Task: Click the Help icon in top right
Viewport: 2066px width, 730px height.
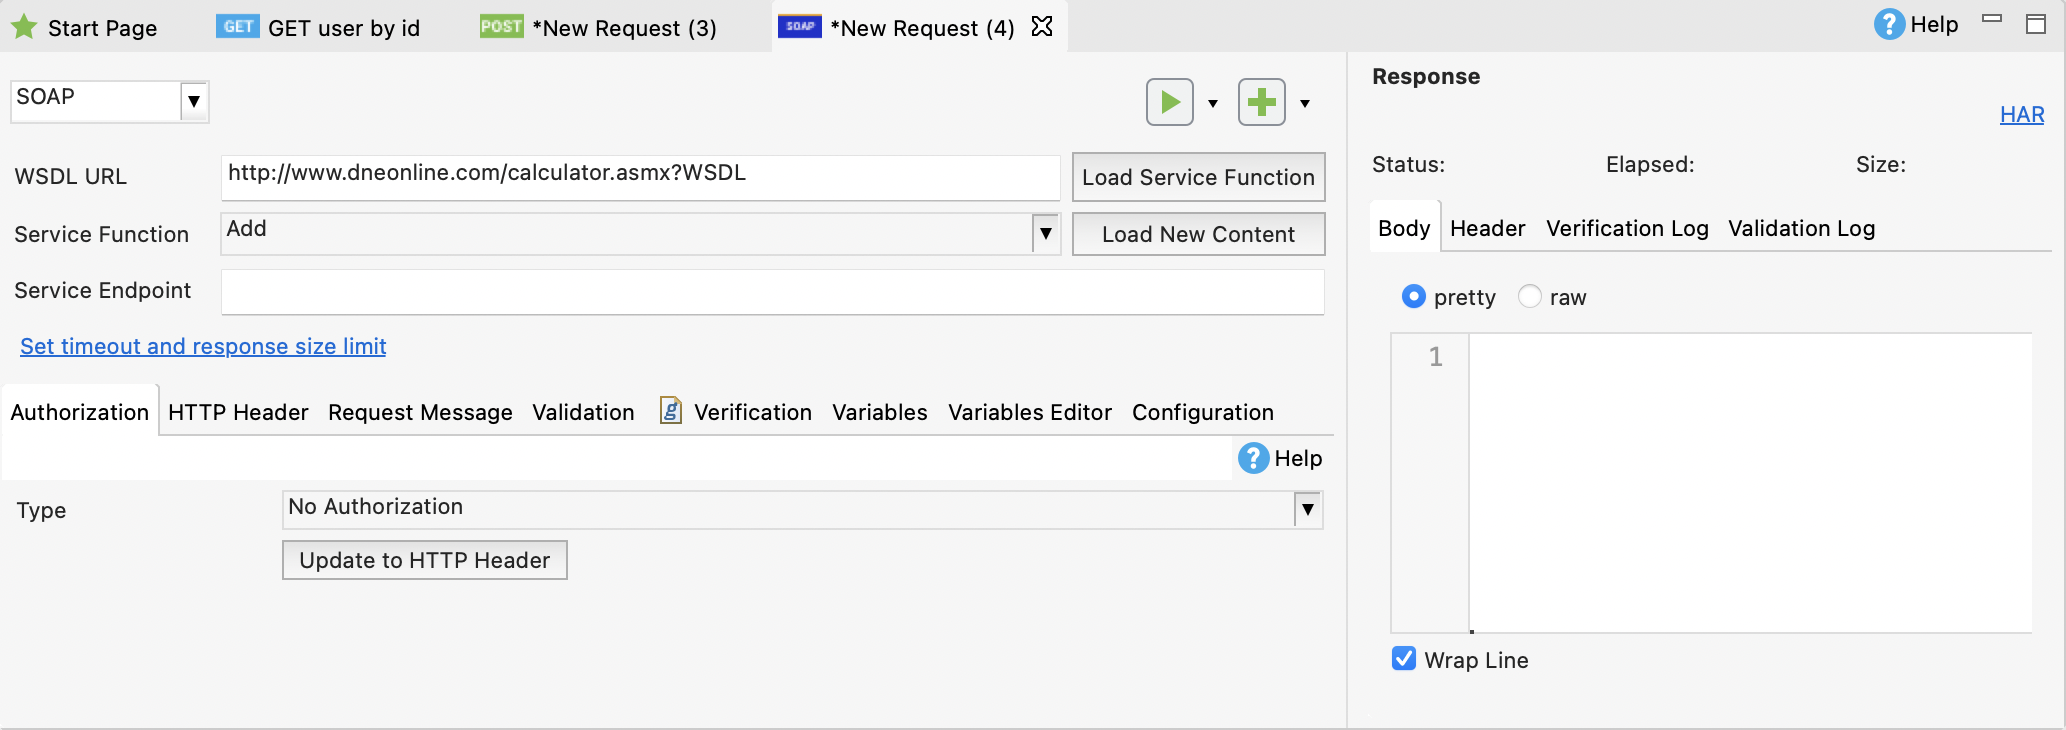Action: (x=1888, y=25)
